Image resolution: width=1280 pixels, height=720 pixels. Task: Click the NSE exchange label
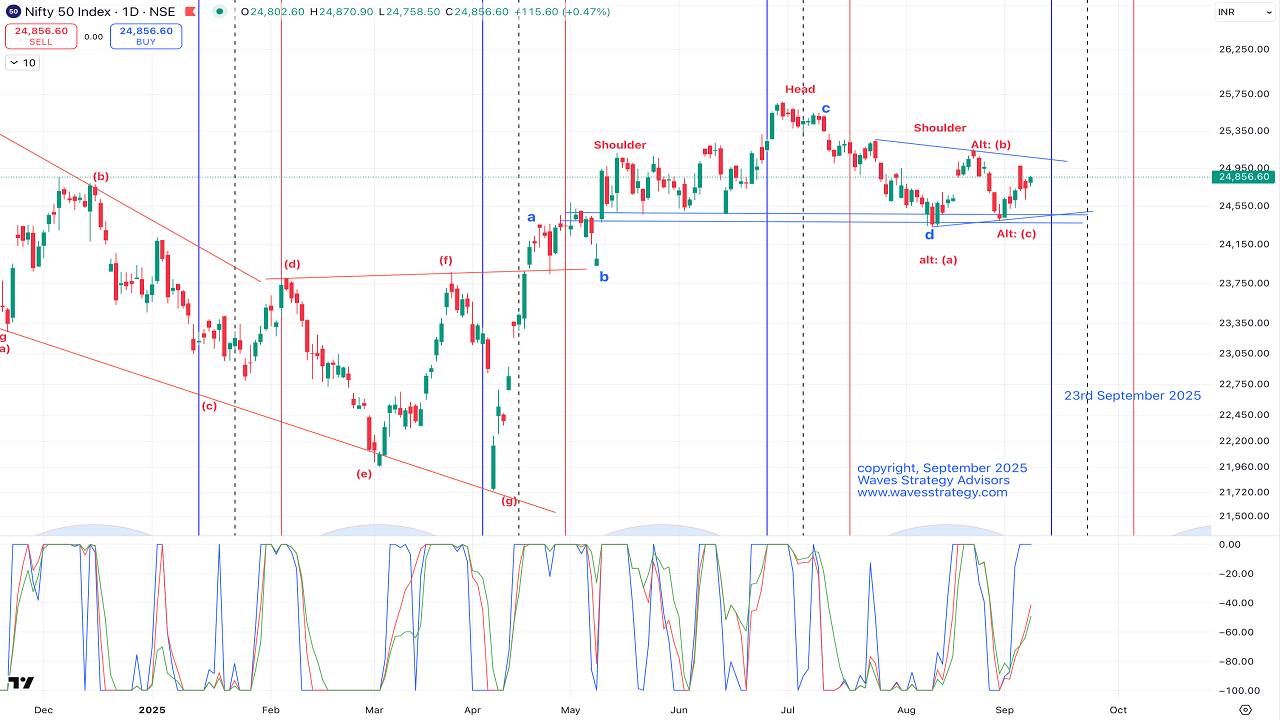(x=164, y=13)
